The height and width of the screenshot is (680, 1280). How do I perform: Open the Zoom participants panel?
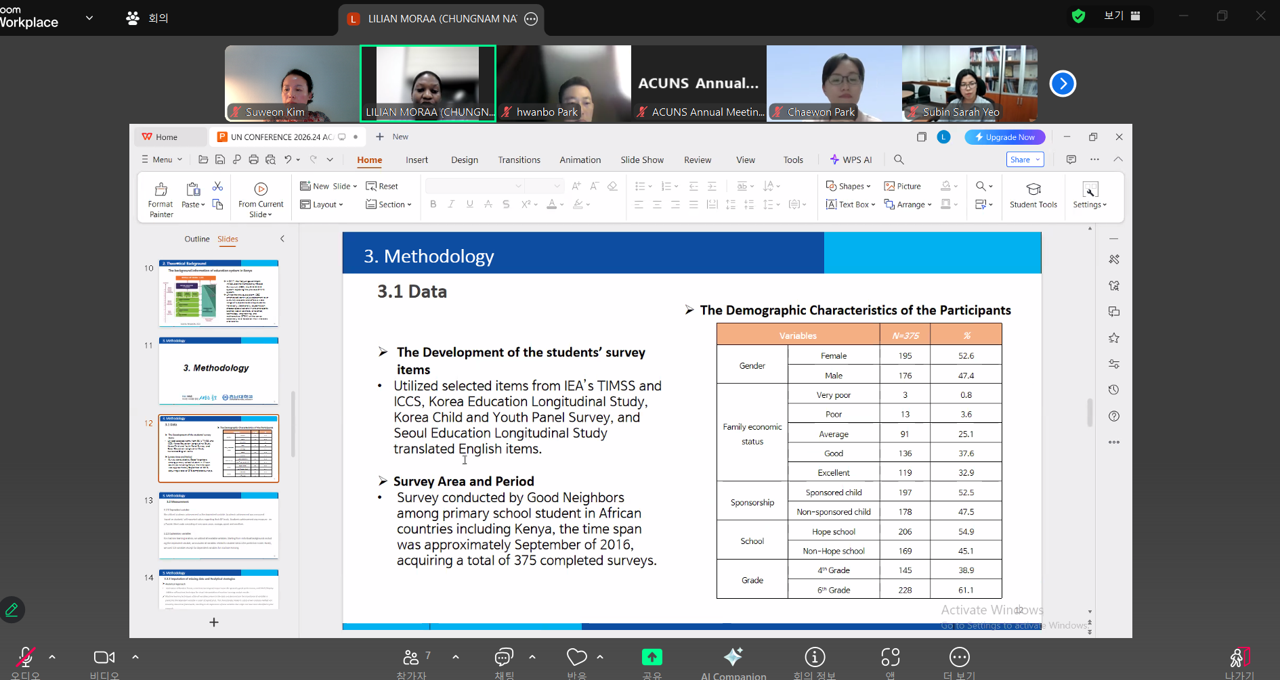[411, 657]
